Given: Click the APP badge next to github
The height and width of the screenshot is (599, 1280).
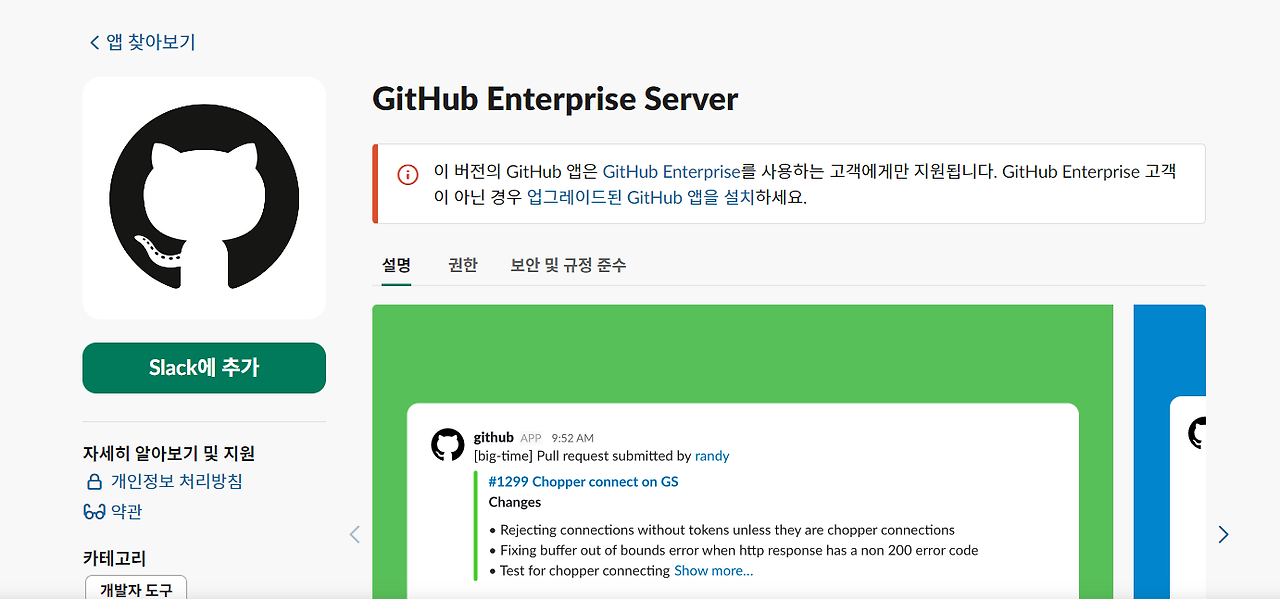Looking at the screenshot, I should tap(531, 438).
